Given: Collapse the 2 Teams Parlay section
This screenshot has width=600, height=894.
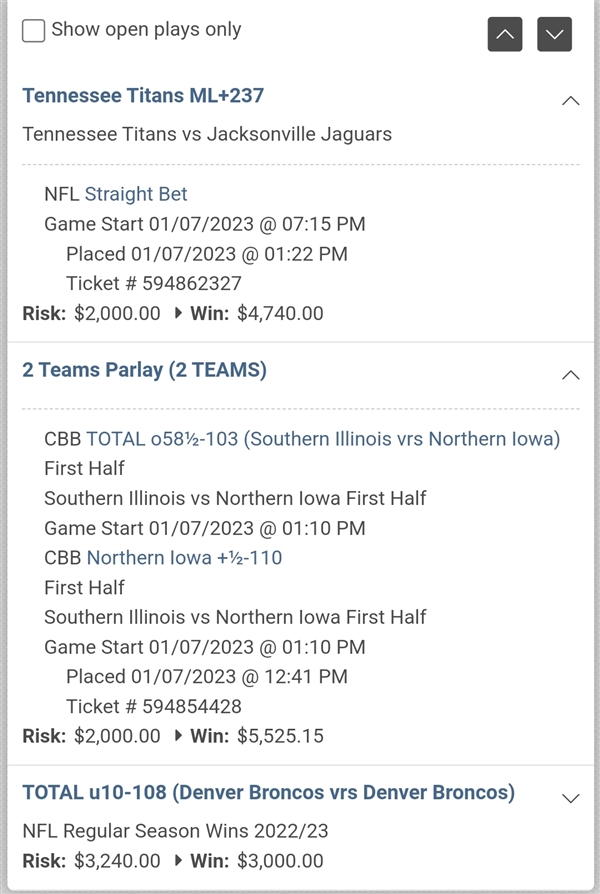Looking at the screenshot, I should tap(570, 375).
